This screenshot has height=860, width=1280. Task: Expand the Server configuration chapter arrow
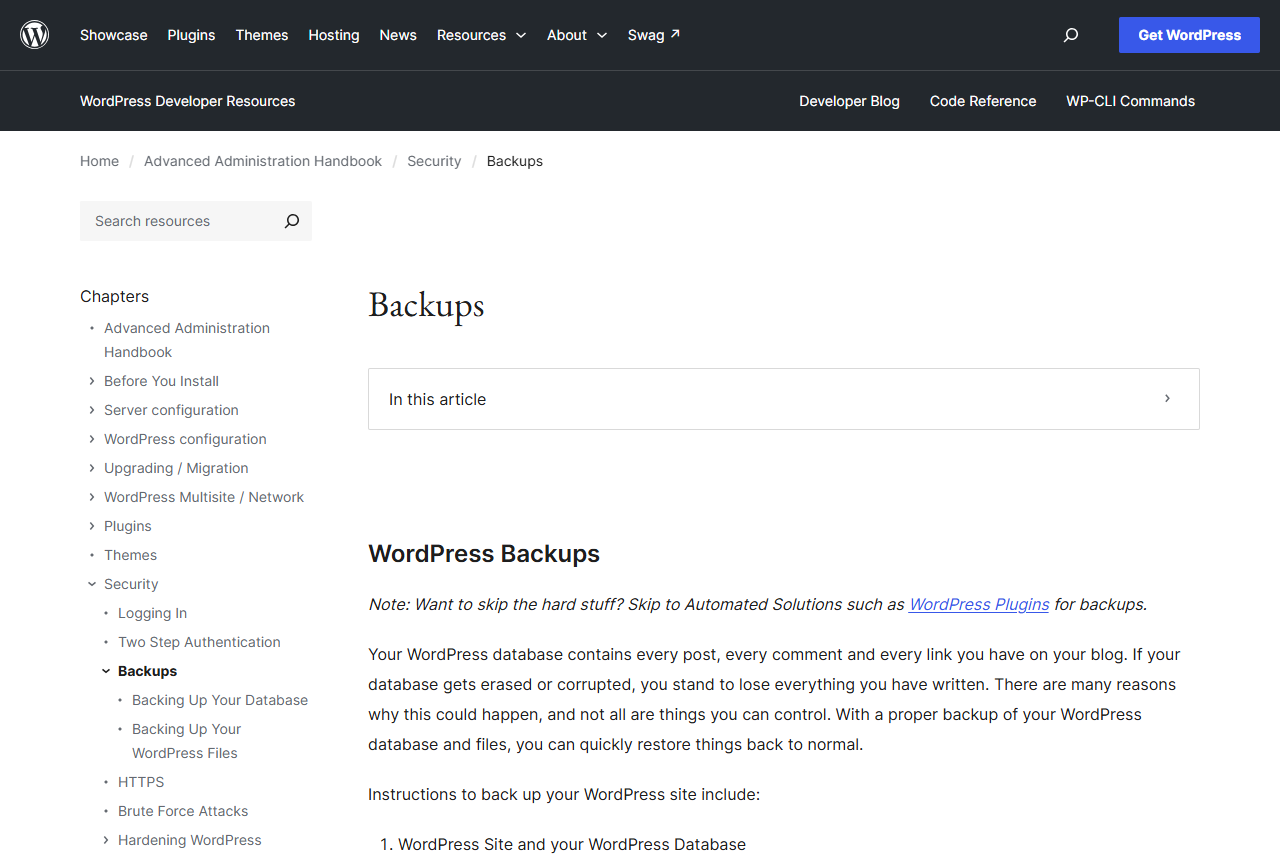[x=92, y=410]
